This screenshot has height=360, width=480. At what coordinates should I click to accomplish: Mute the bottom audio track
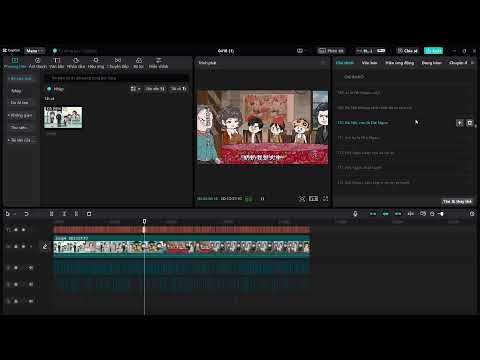click(x=31, y=301)
